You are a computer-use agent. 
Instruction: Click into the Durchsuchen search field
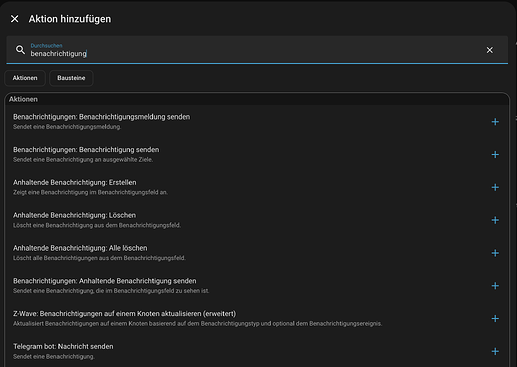257,50
